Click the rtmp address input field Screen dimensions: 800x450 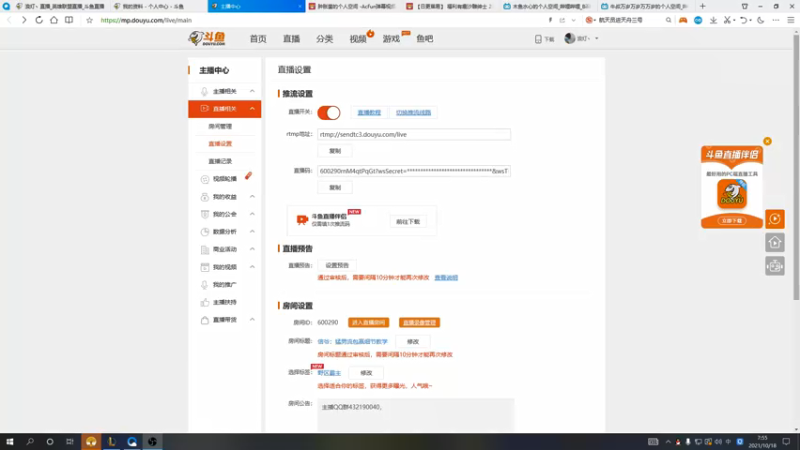point(414,134)
